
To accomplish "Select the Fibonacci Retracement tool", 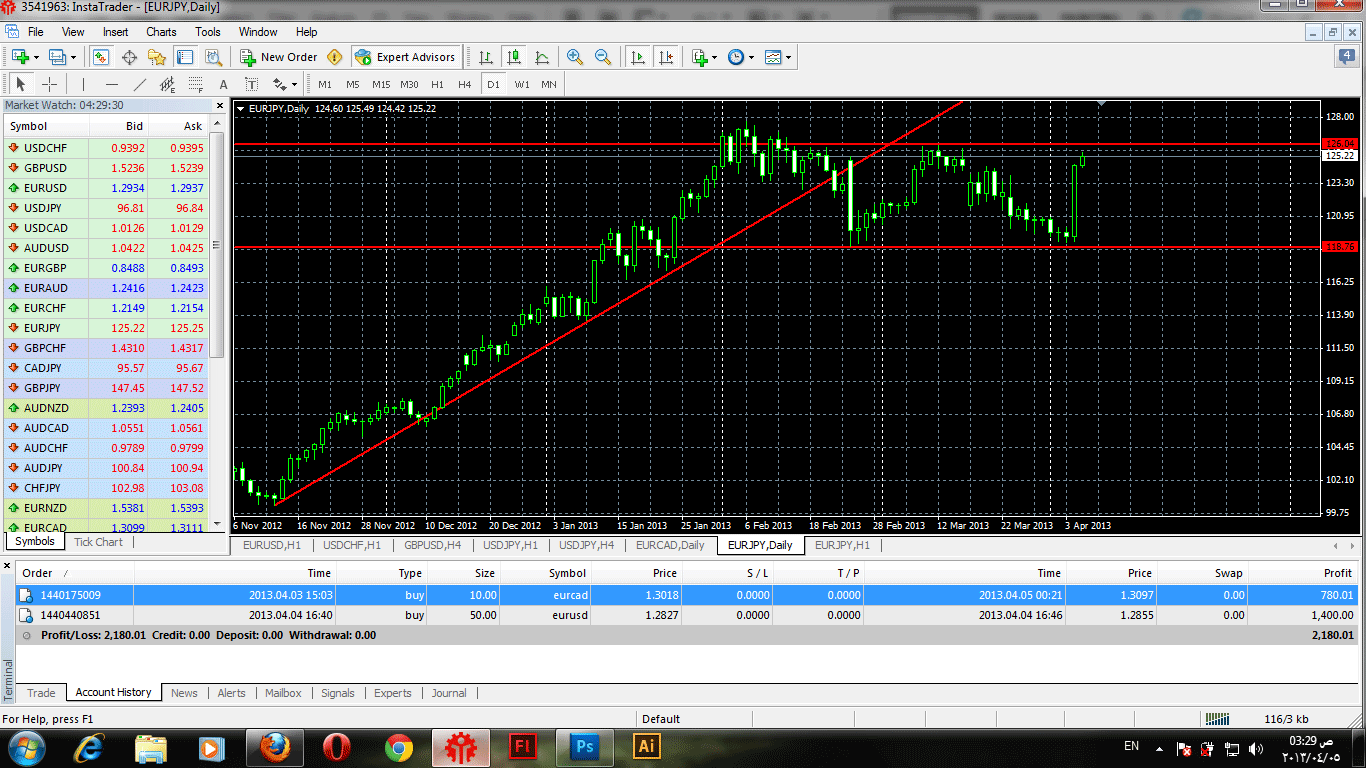I will (x=196, y=84).
